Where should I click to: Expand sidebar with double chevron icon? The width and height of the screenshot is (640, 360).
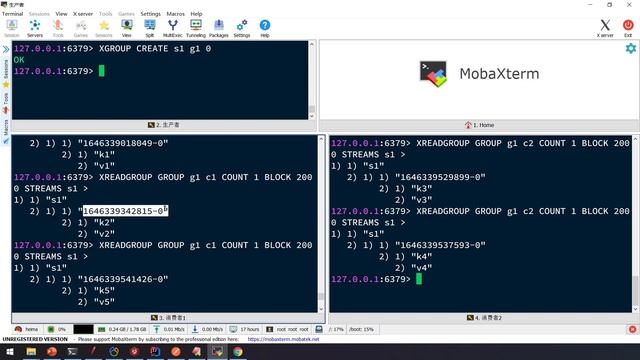[x=6, y=50]
